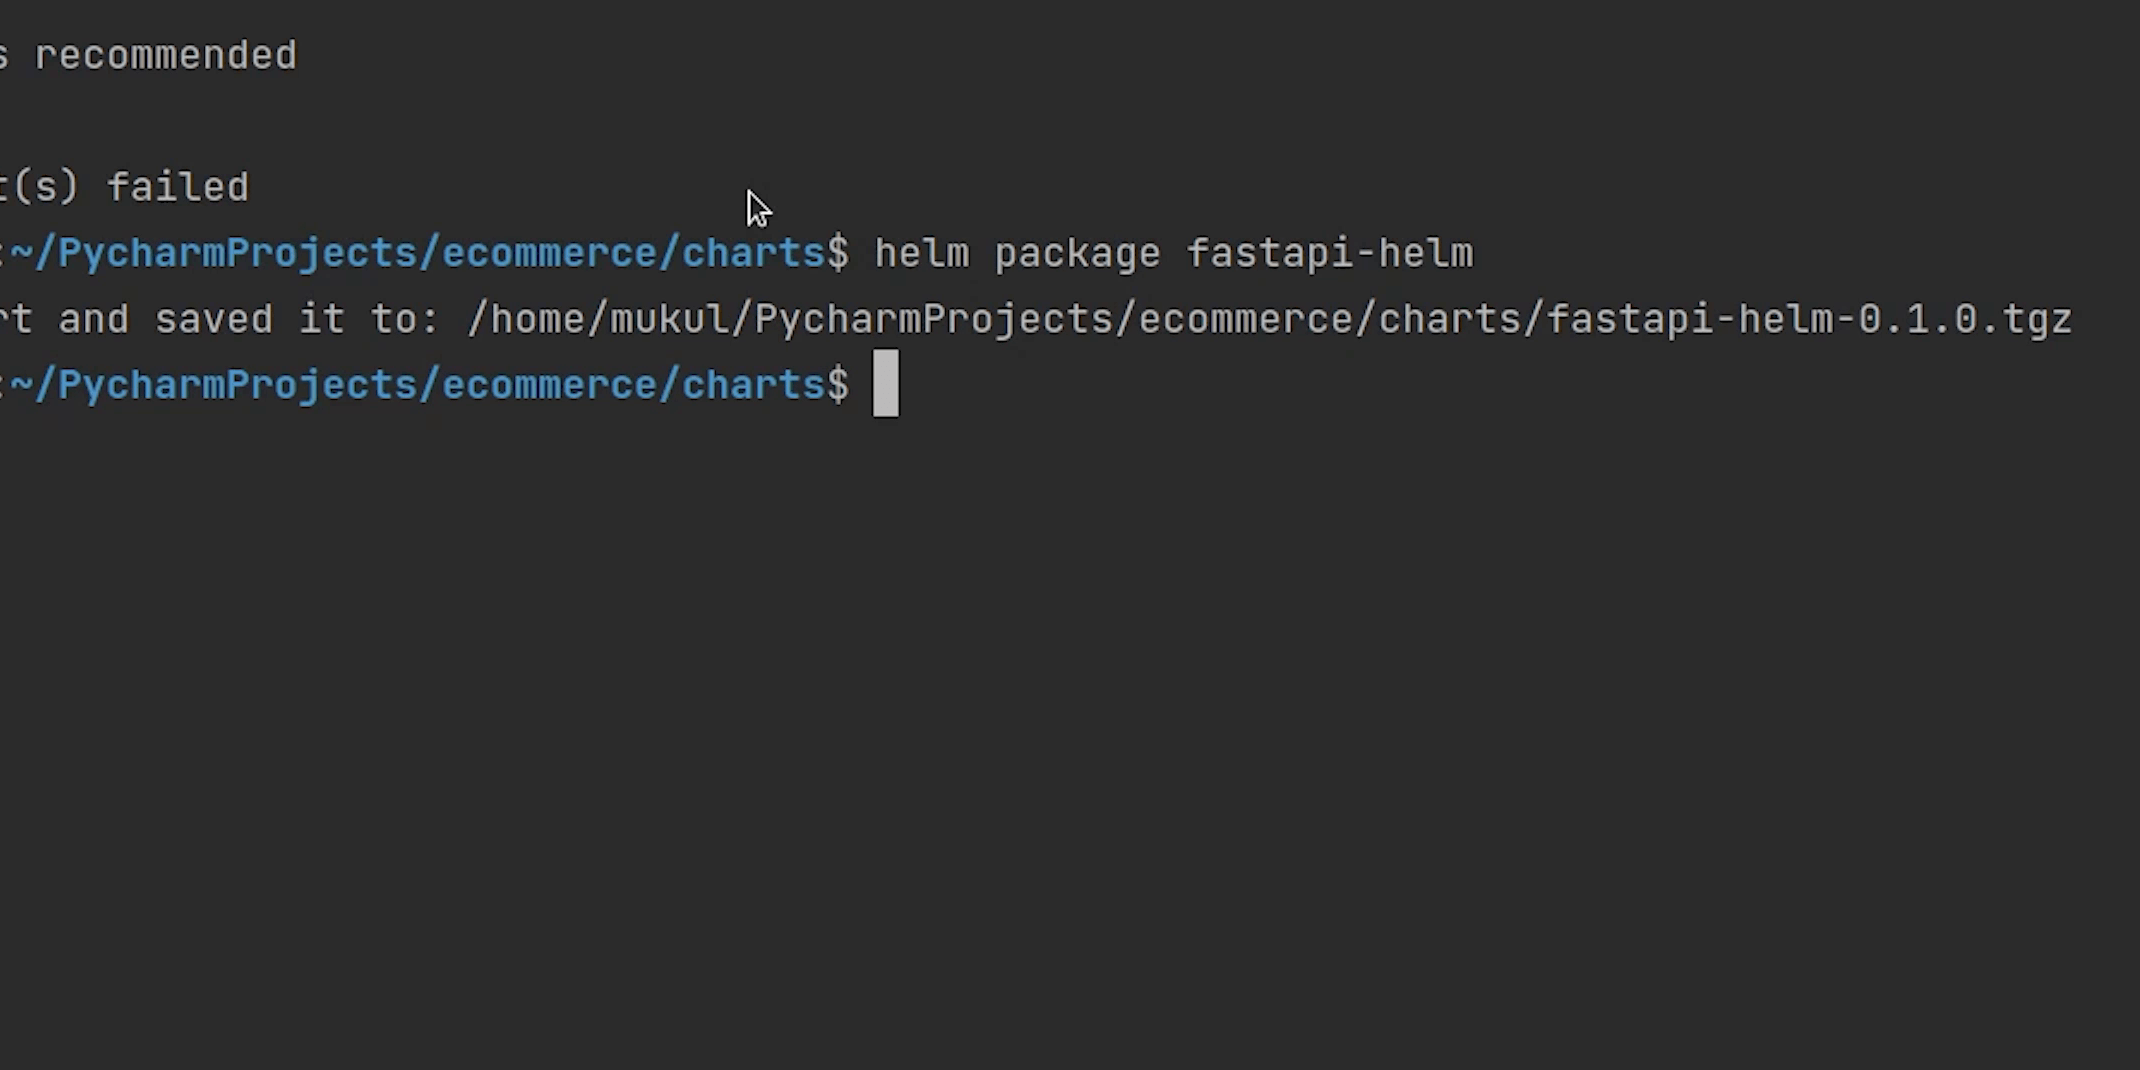This screenshot has height=1070, width=2140.
Task: Open the fastapi-helm-0.1.0.tgz file path
Action: pyautogui.click(x=1808, y=320)
